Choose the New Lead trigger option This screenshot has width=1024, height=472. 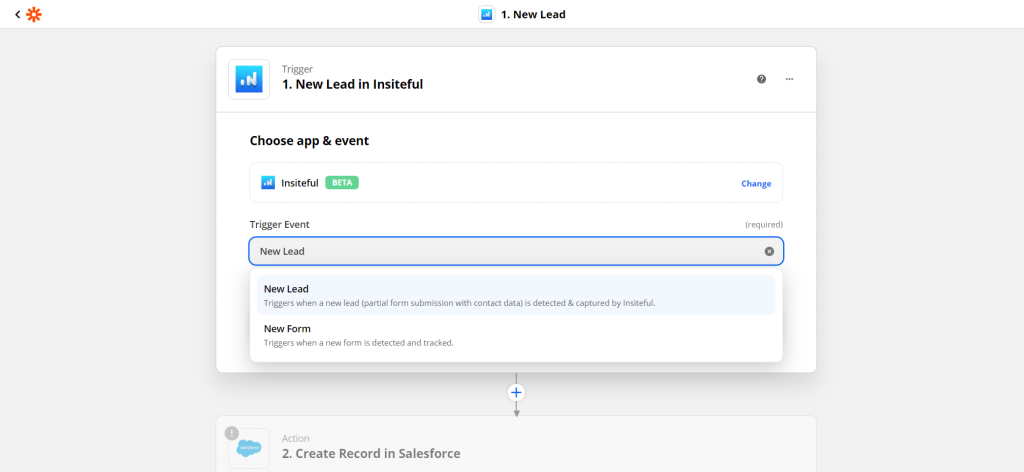coord(516,295)
